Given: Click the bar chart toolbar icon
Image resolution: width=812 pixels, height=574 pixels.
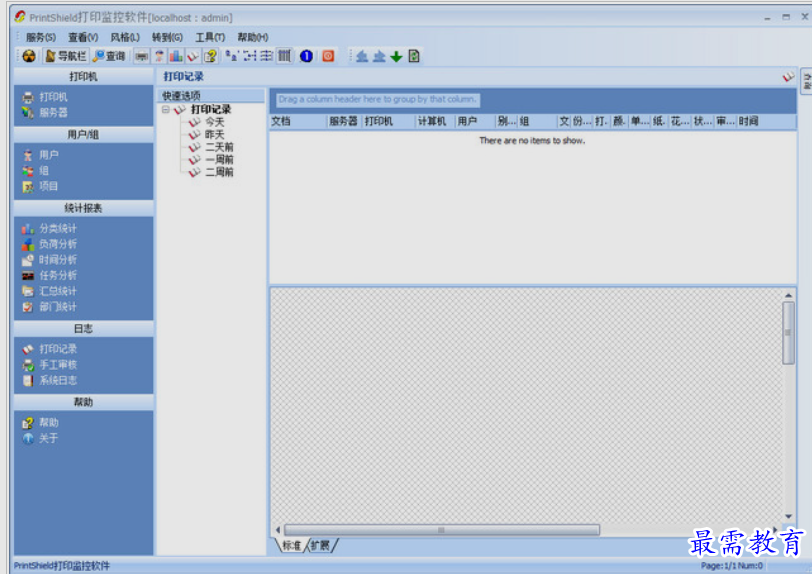Looking at the screenshot, I should tap(176, 56).
